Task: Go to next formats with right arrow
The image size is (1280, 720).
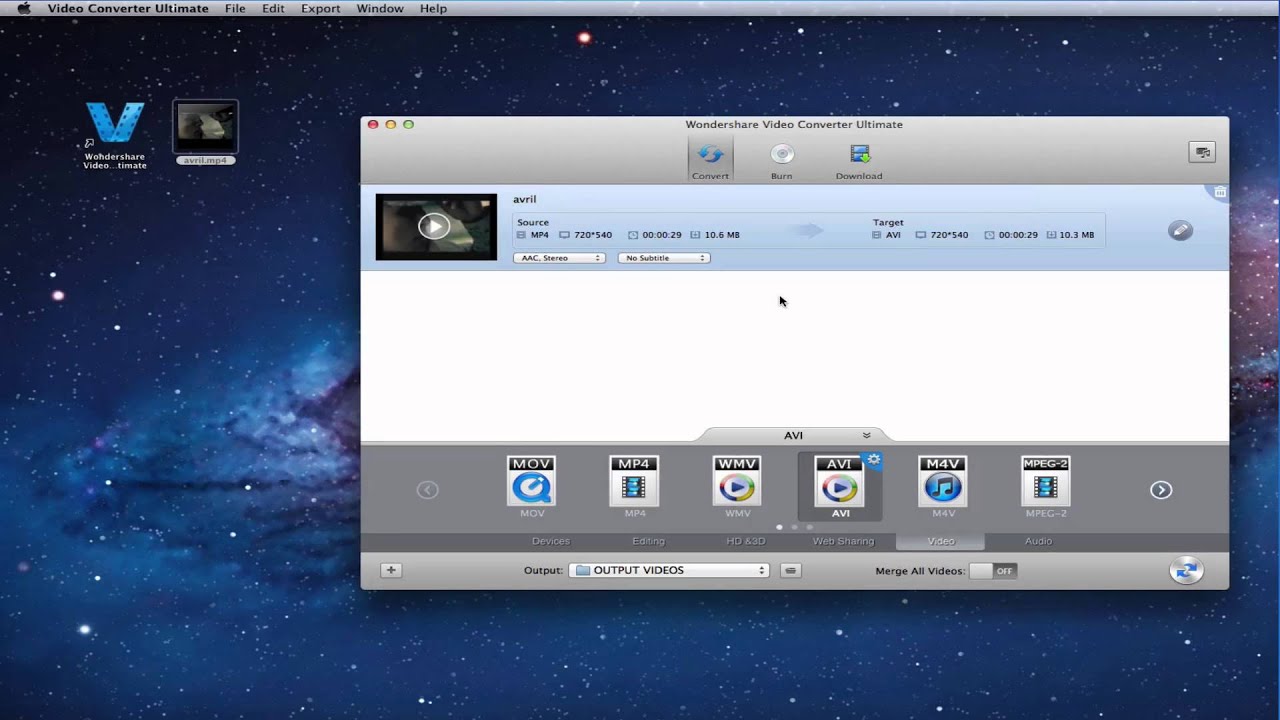Action: pos(1161,490)
